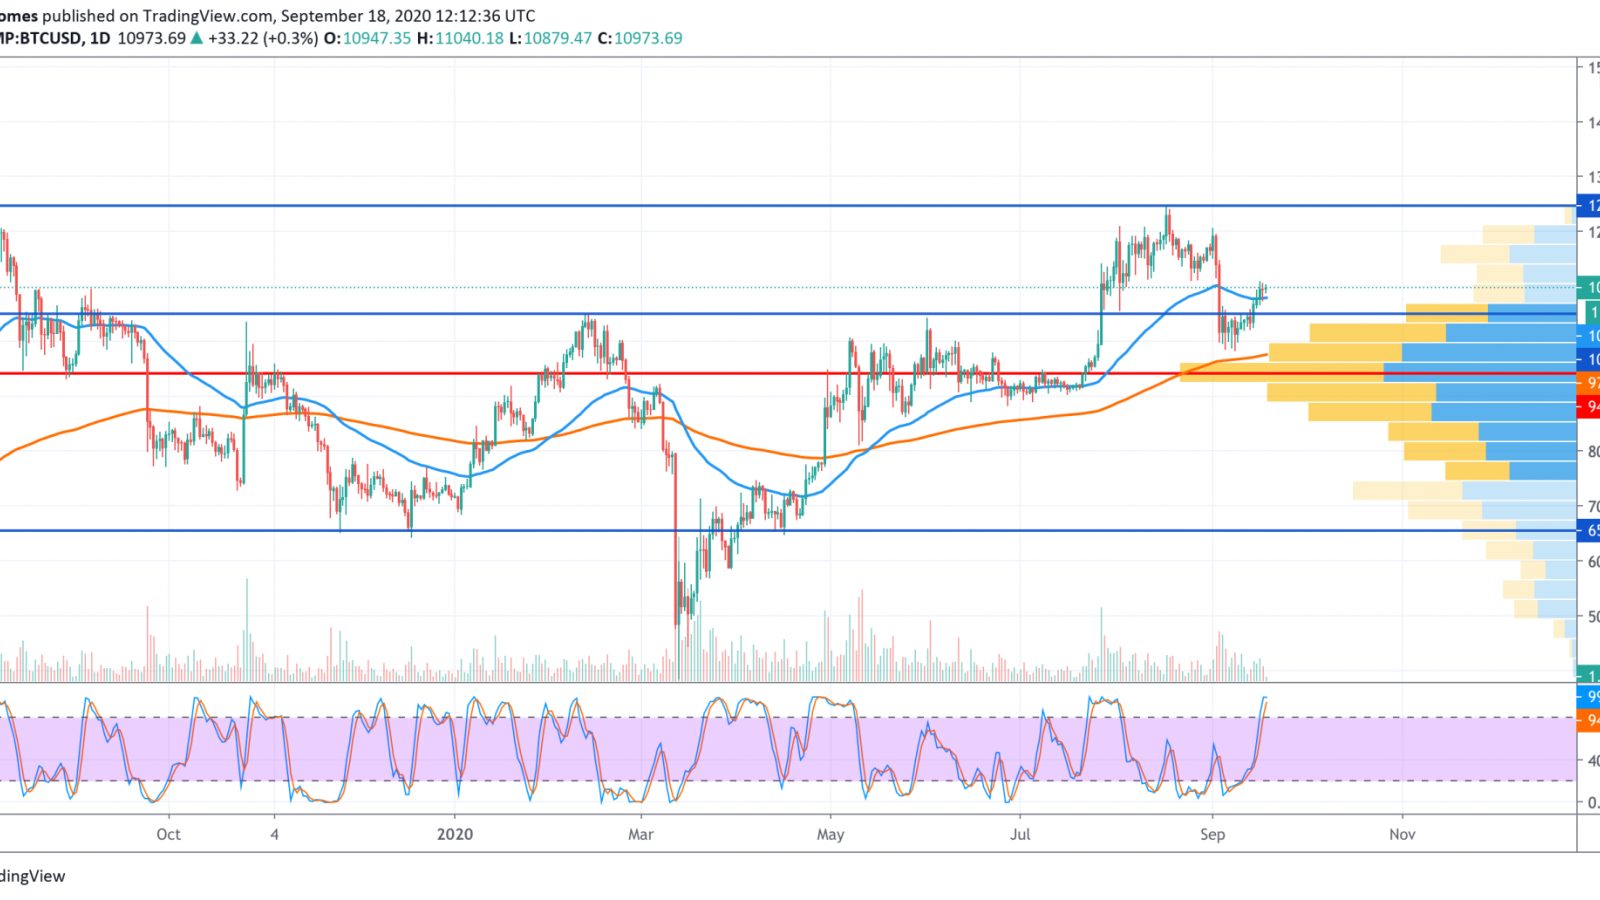The width and height of the screenshot is (1600, 900).
Task: Click the 2020 label on the time axis
Action: click(x=455, y=834)
